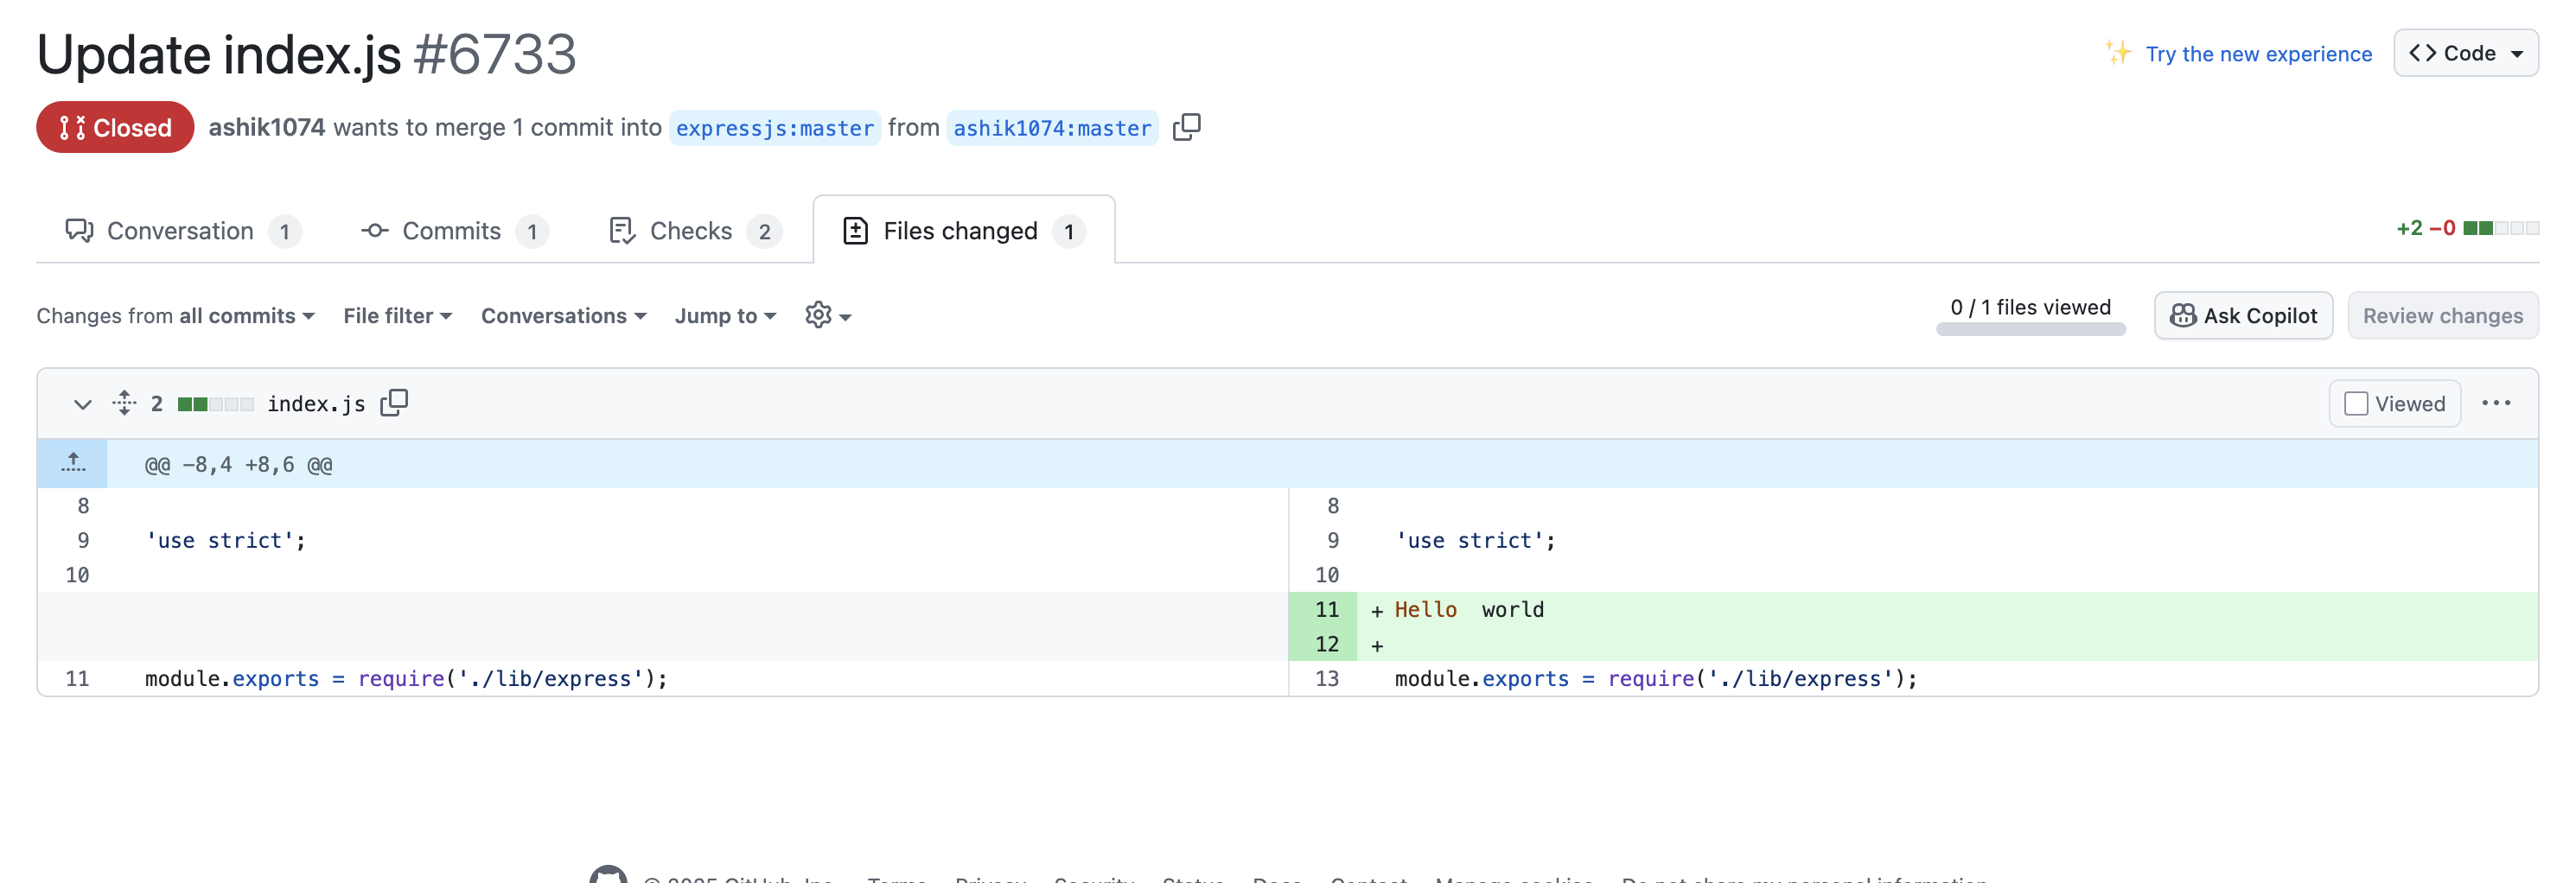This screenshot has height=883, width=2576.
Task: Click the Review changes button
Action: [2442, 316]
